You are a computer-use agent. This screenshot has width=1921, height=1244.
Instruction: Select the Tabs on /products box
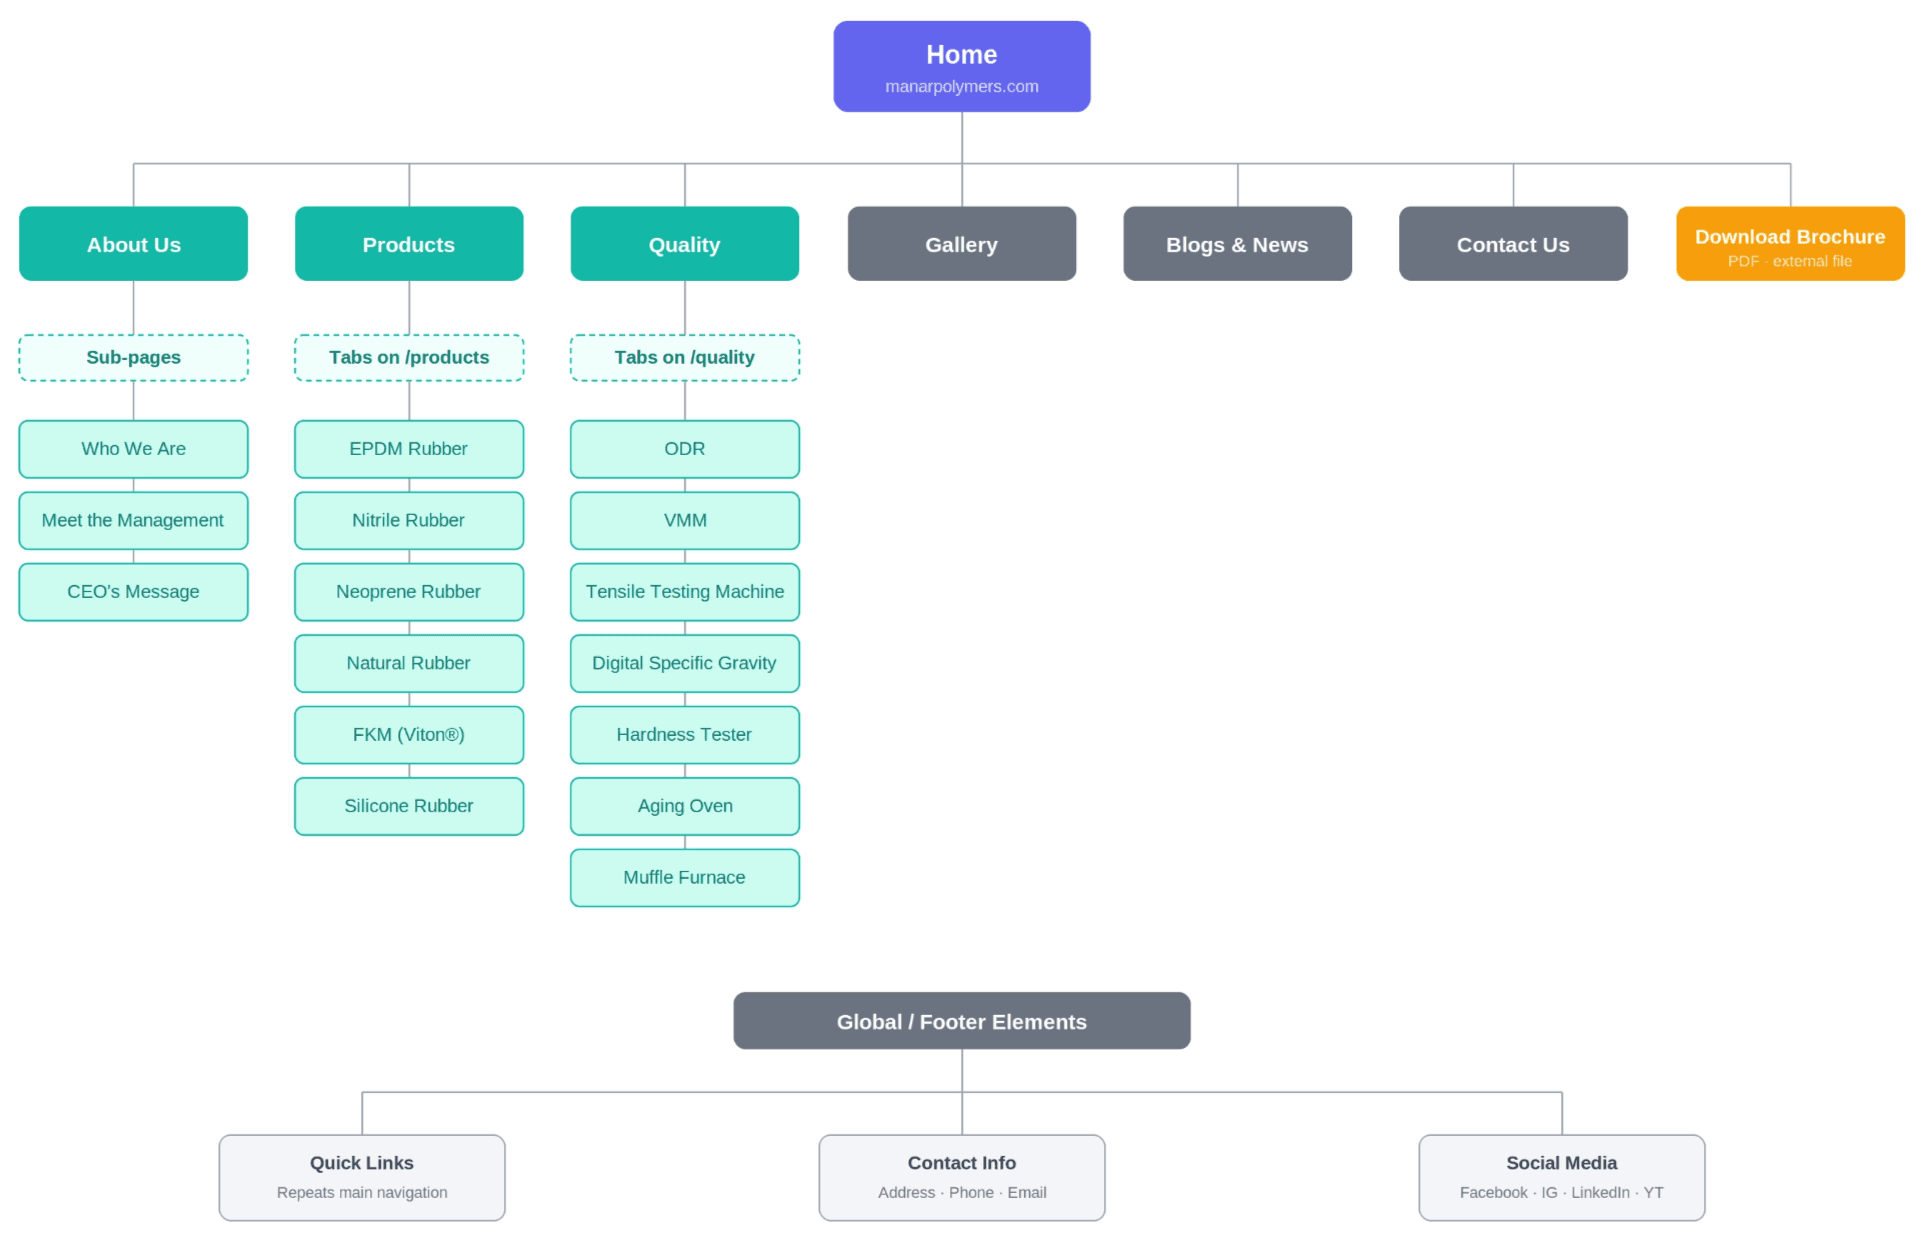click(409, 358)
